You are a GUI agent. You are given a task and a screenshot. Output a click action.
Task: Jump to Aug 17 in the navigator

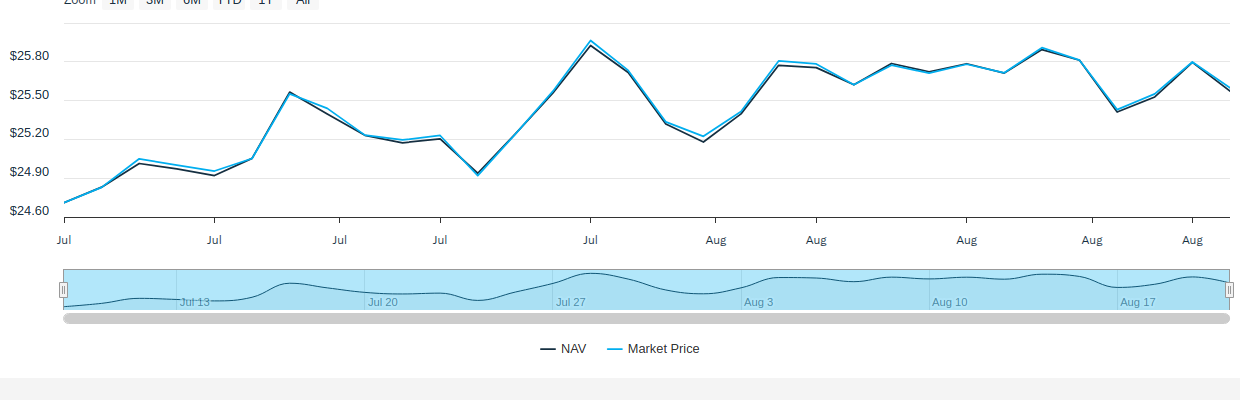click(1138, 302)
